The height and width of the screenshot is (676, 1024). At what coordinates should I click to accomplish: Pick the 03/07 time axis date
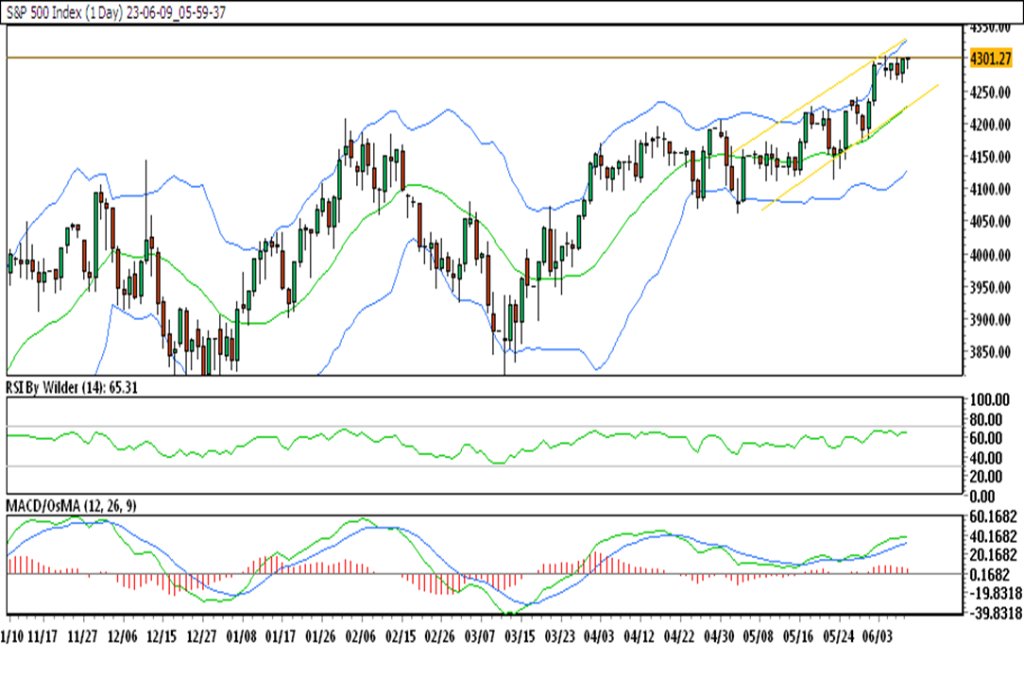point(480,637)
